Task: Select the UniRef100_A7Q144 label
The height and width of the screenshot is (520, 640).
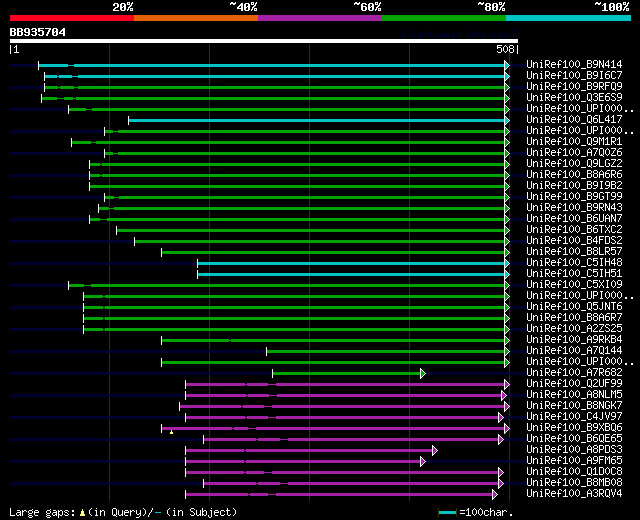Action: pos(574,351)
